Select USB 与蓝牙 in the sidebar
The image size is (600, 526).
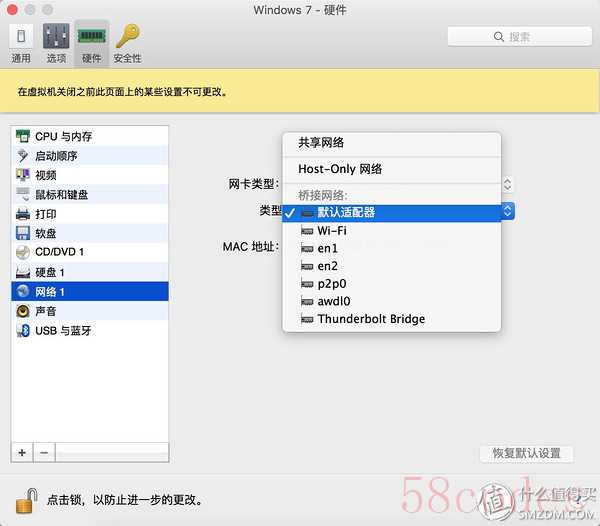[62, 331]
